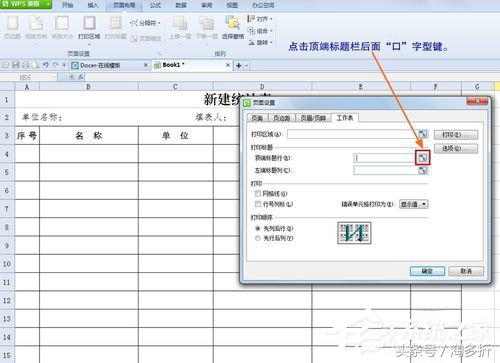Open the Paper Size (纸张大小) tool
The height and width of the screenshot is (363, 500).
tap(62, 27)
